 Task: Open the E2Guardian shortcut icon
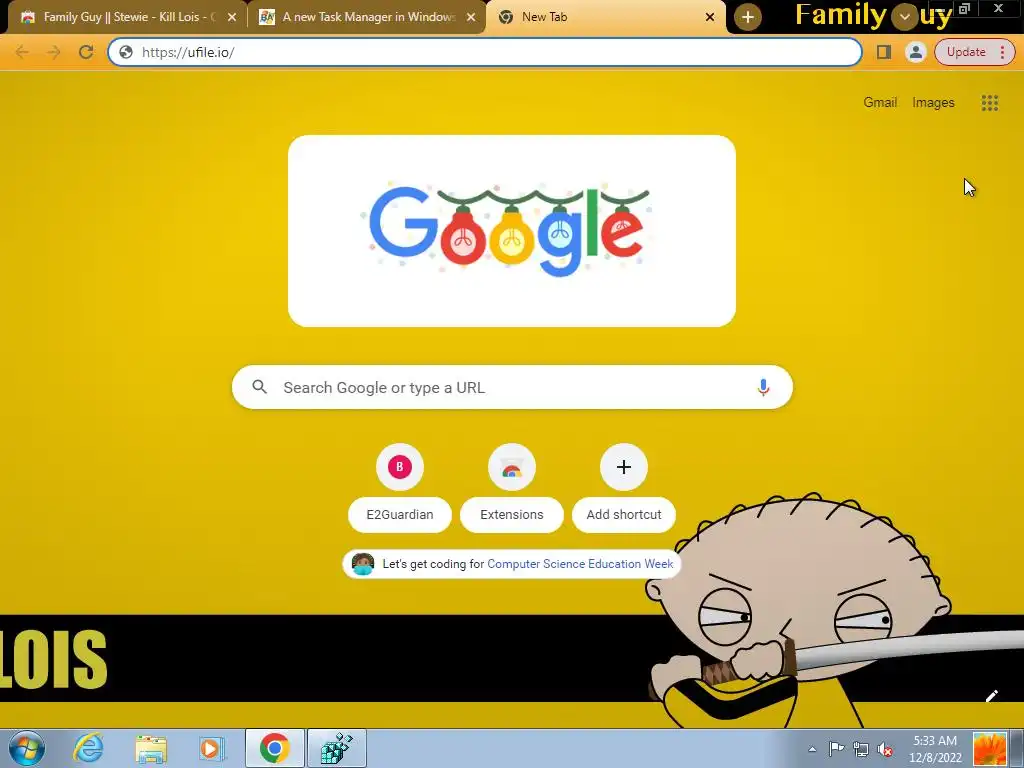(400, 467)
